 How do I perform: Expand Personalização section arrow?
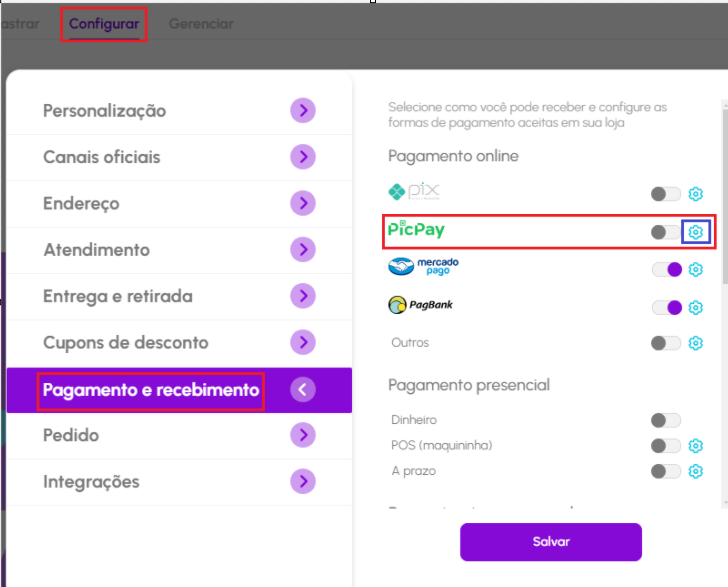[x=303, y=111]
